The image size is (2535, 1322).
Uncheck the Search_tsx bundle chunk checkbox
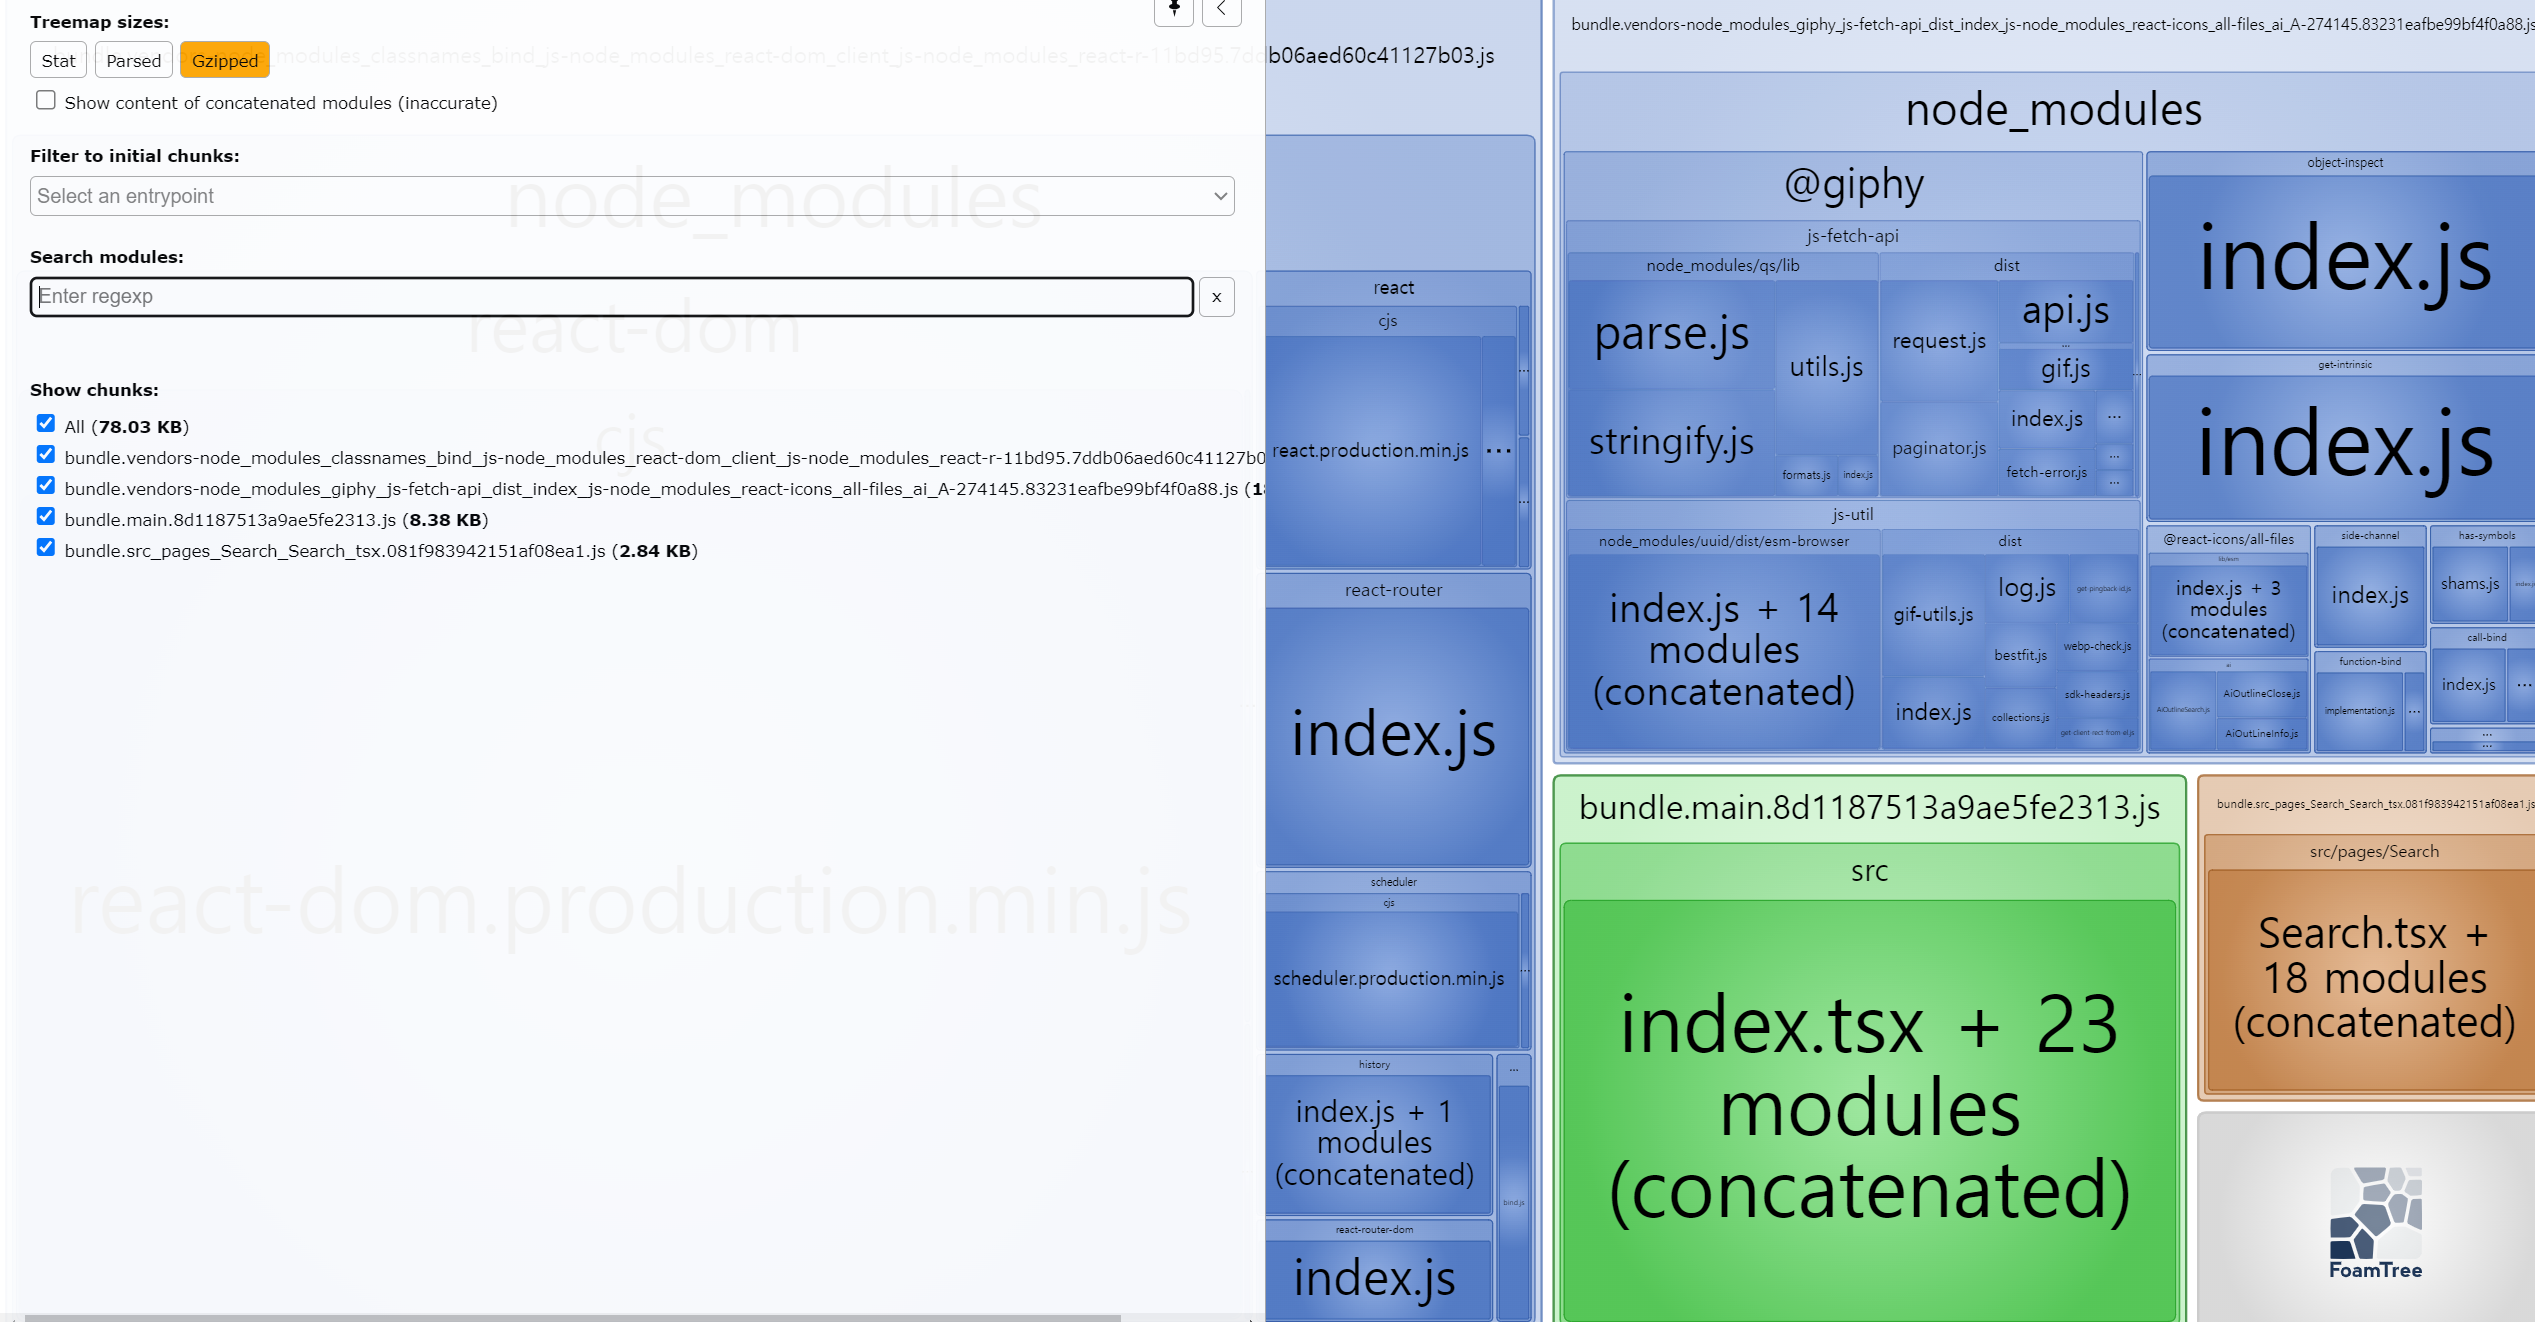[x=46, y=547]
